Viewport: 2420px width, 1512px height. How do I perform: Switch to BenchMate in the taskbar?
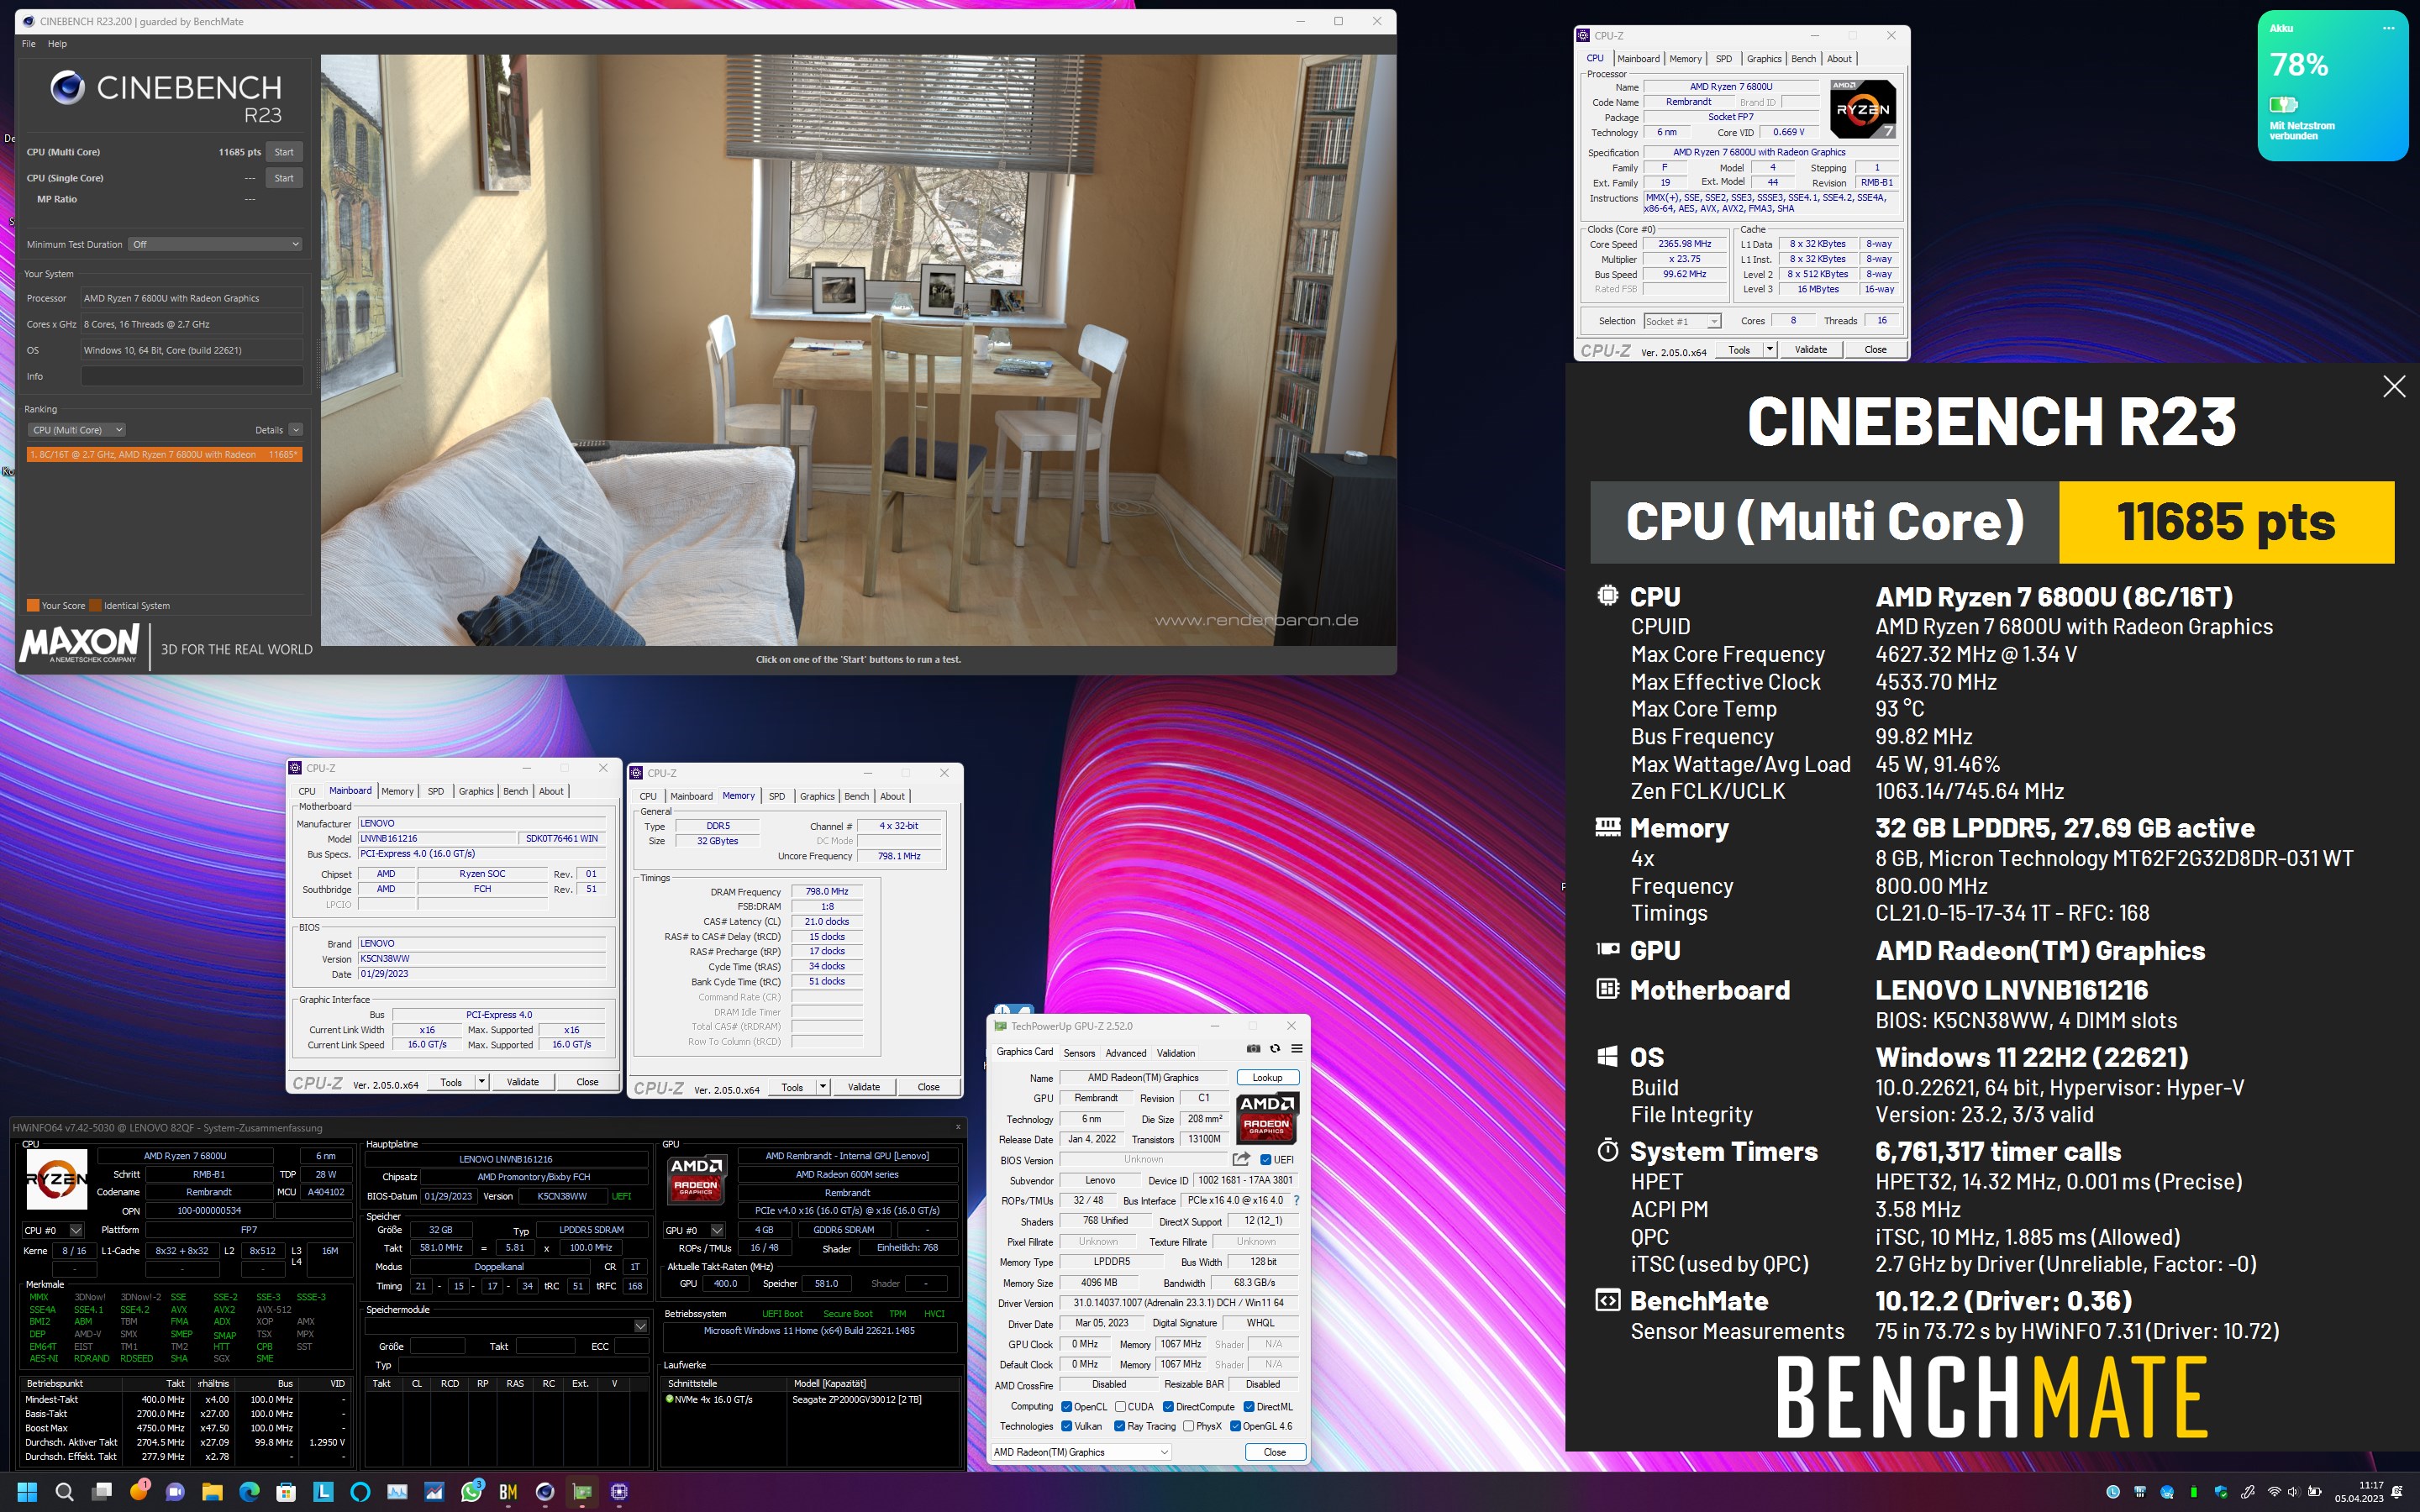coord(508,1492)
